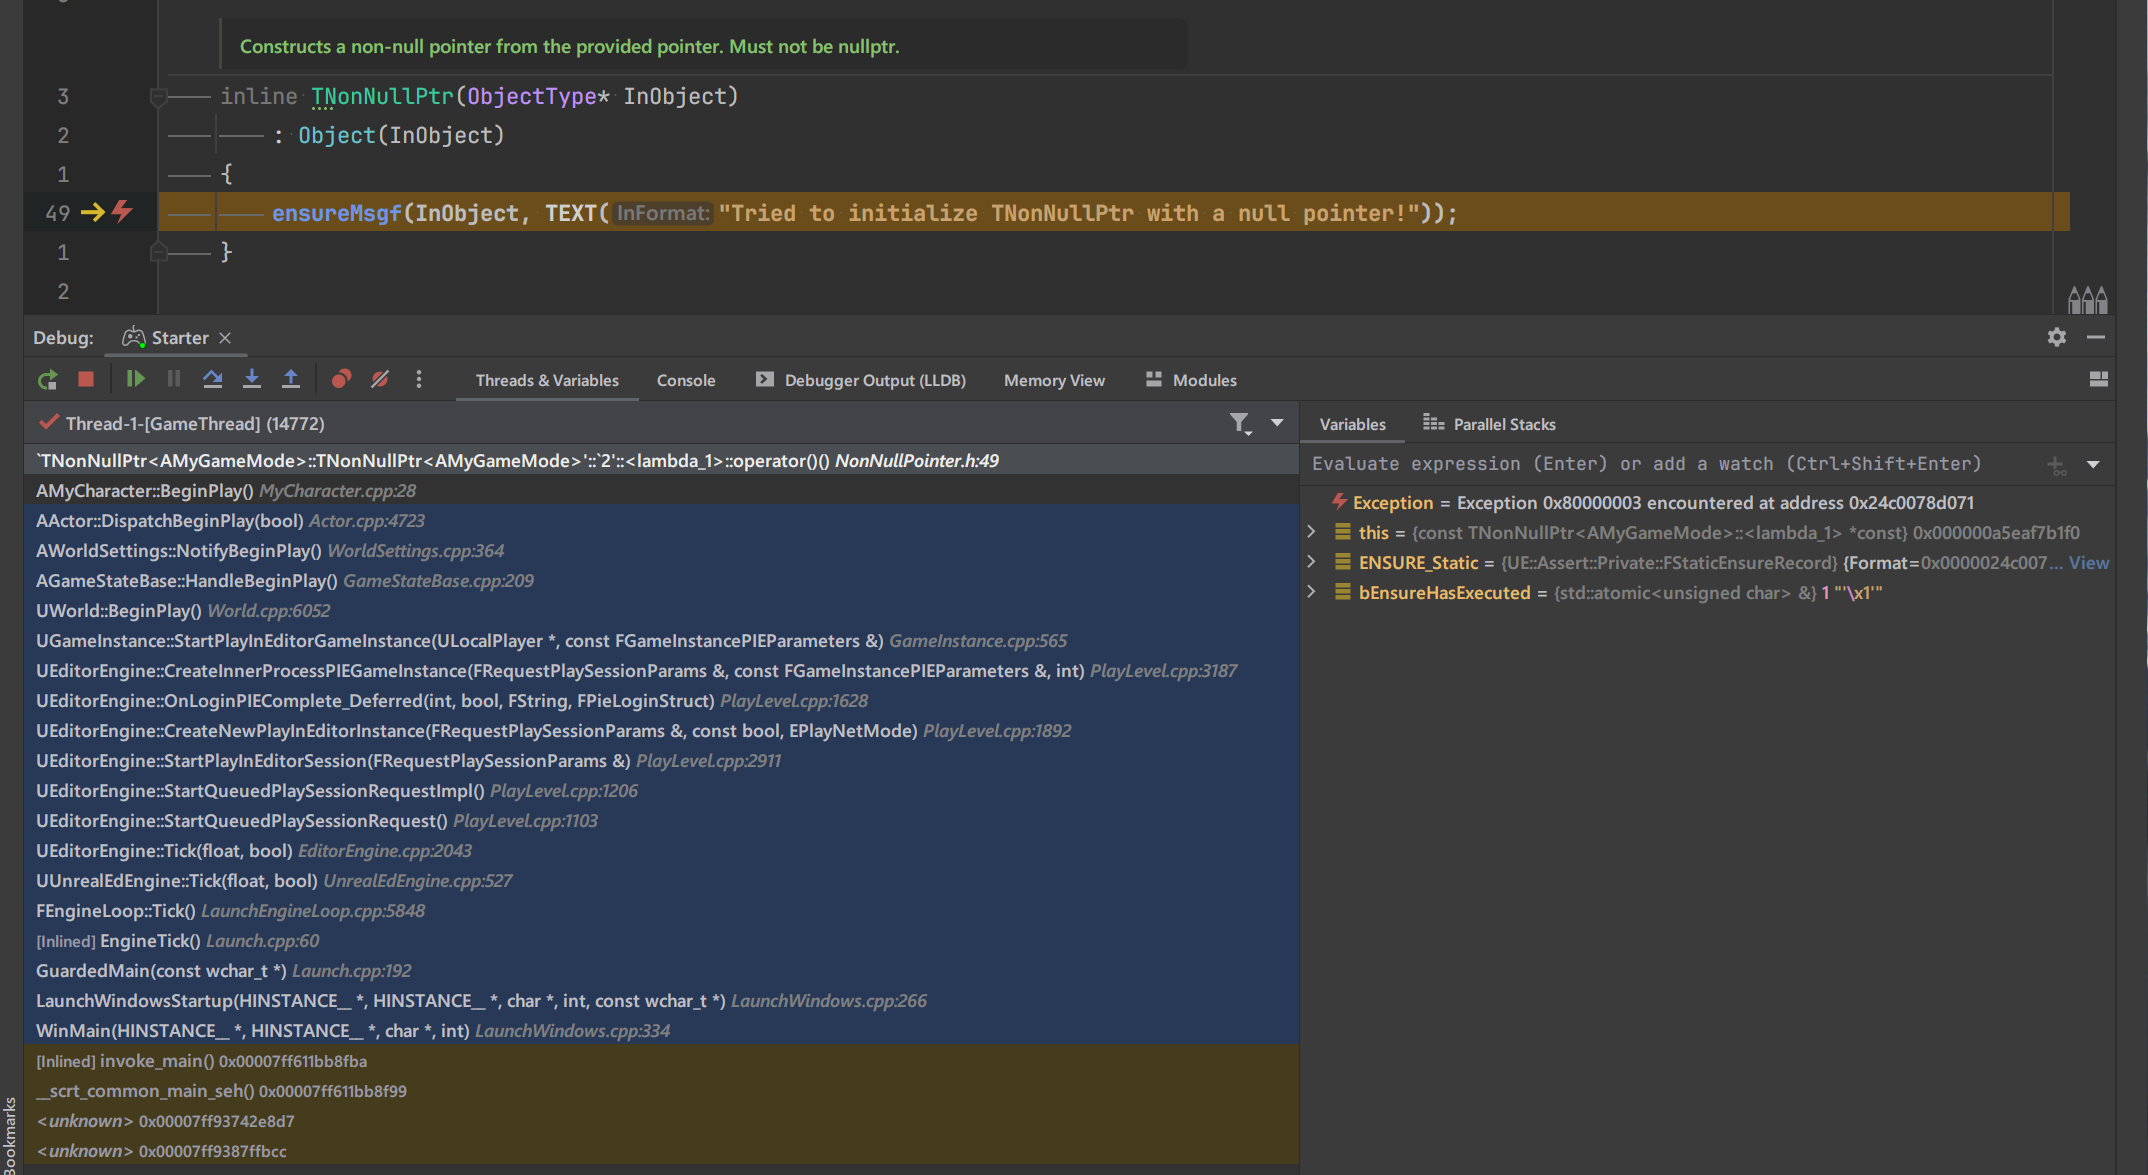
Task: Toggle the breakpoint on the ensureMsgf line
Action: click(122, 212)
